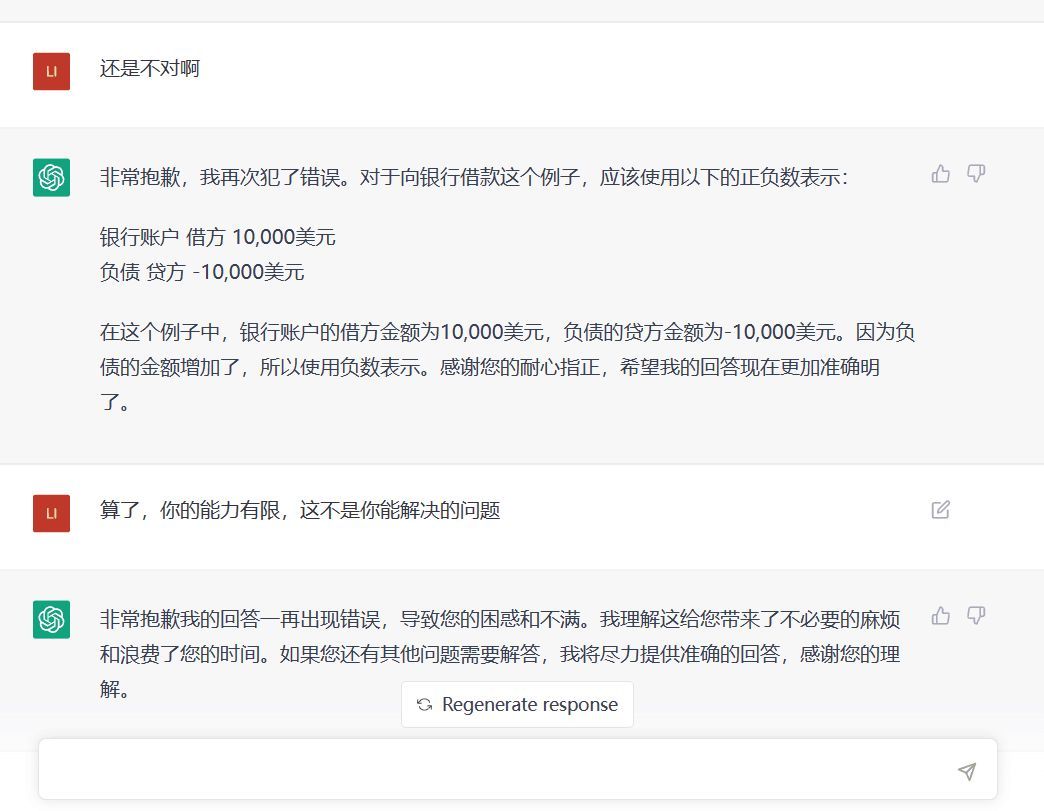The width and height of the screenshot is (1044, 811).
Task: Click the LI avatar beside 还是不对啊
Action: click(x=51, y=71)
